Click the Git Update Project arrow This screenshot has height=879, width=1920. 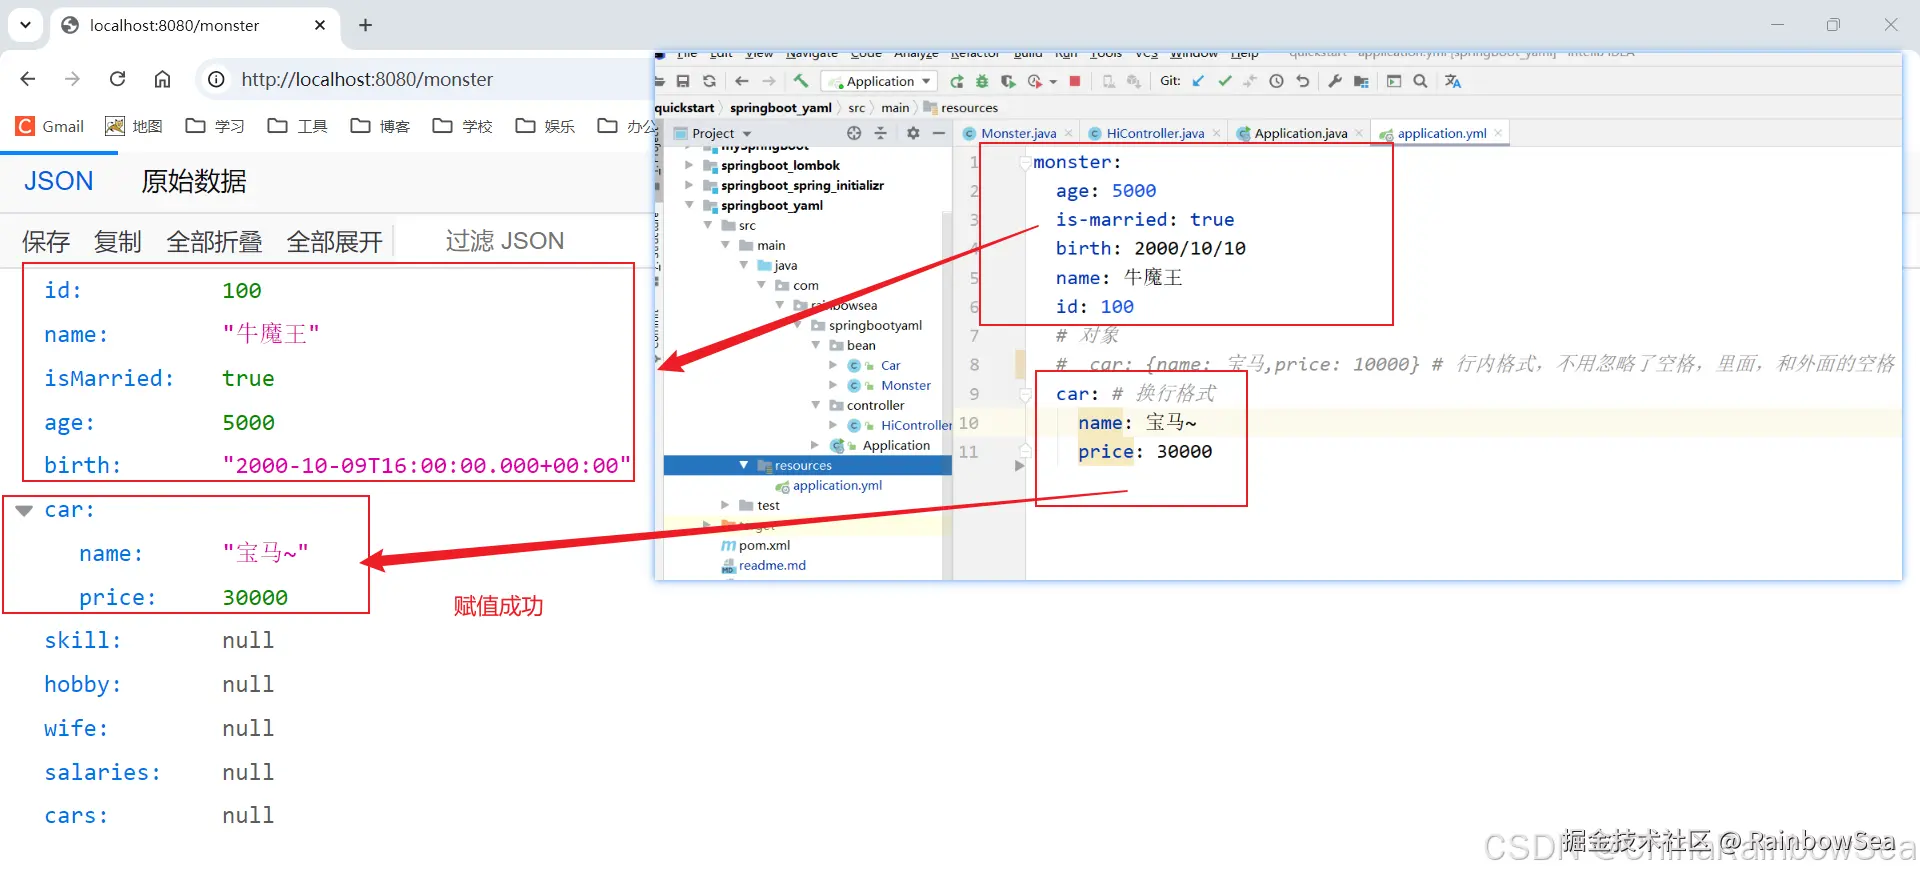click(x=1198, y=81)
